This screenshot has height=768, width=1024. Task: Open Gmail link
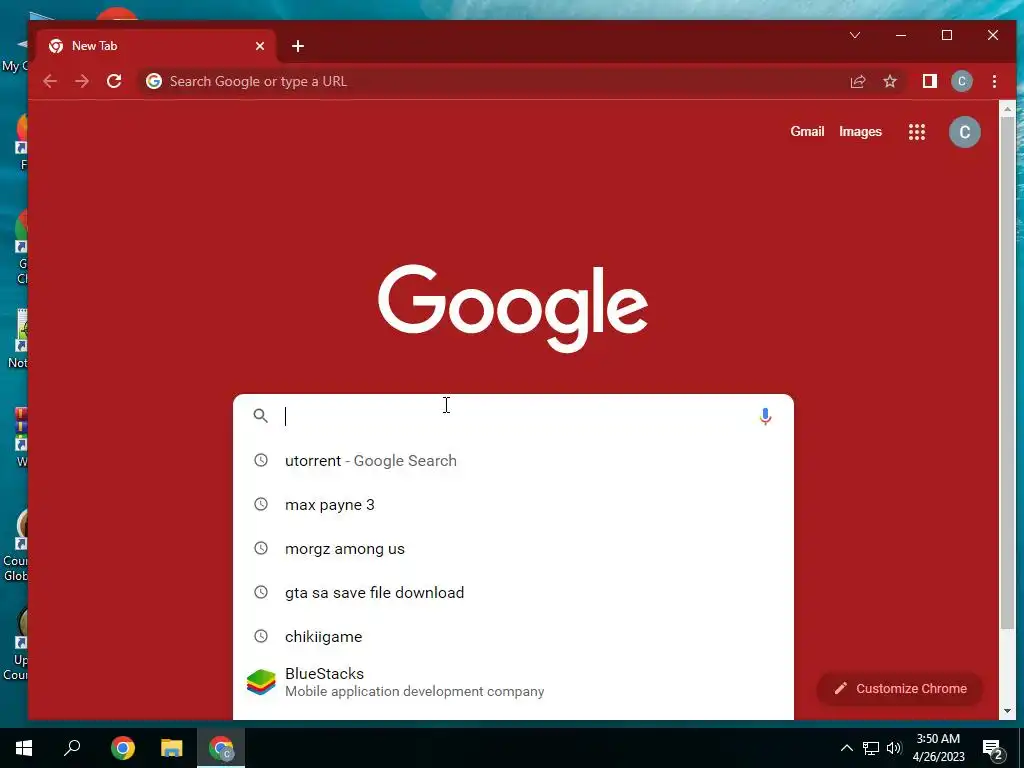tap(807, 131)
